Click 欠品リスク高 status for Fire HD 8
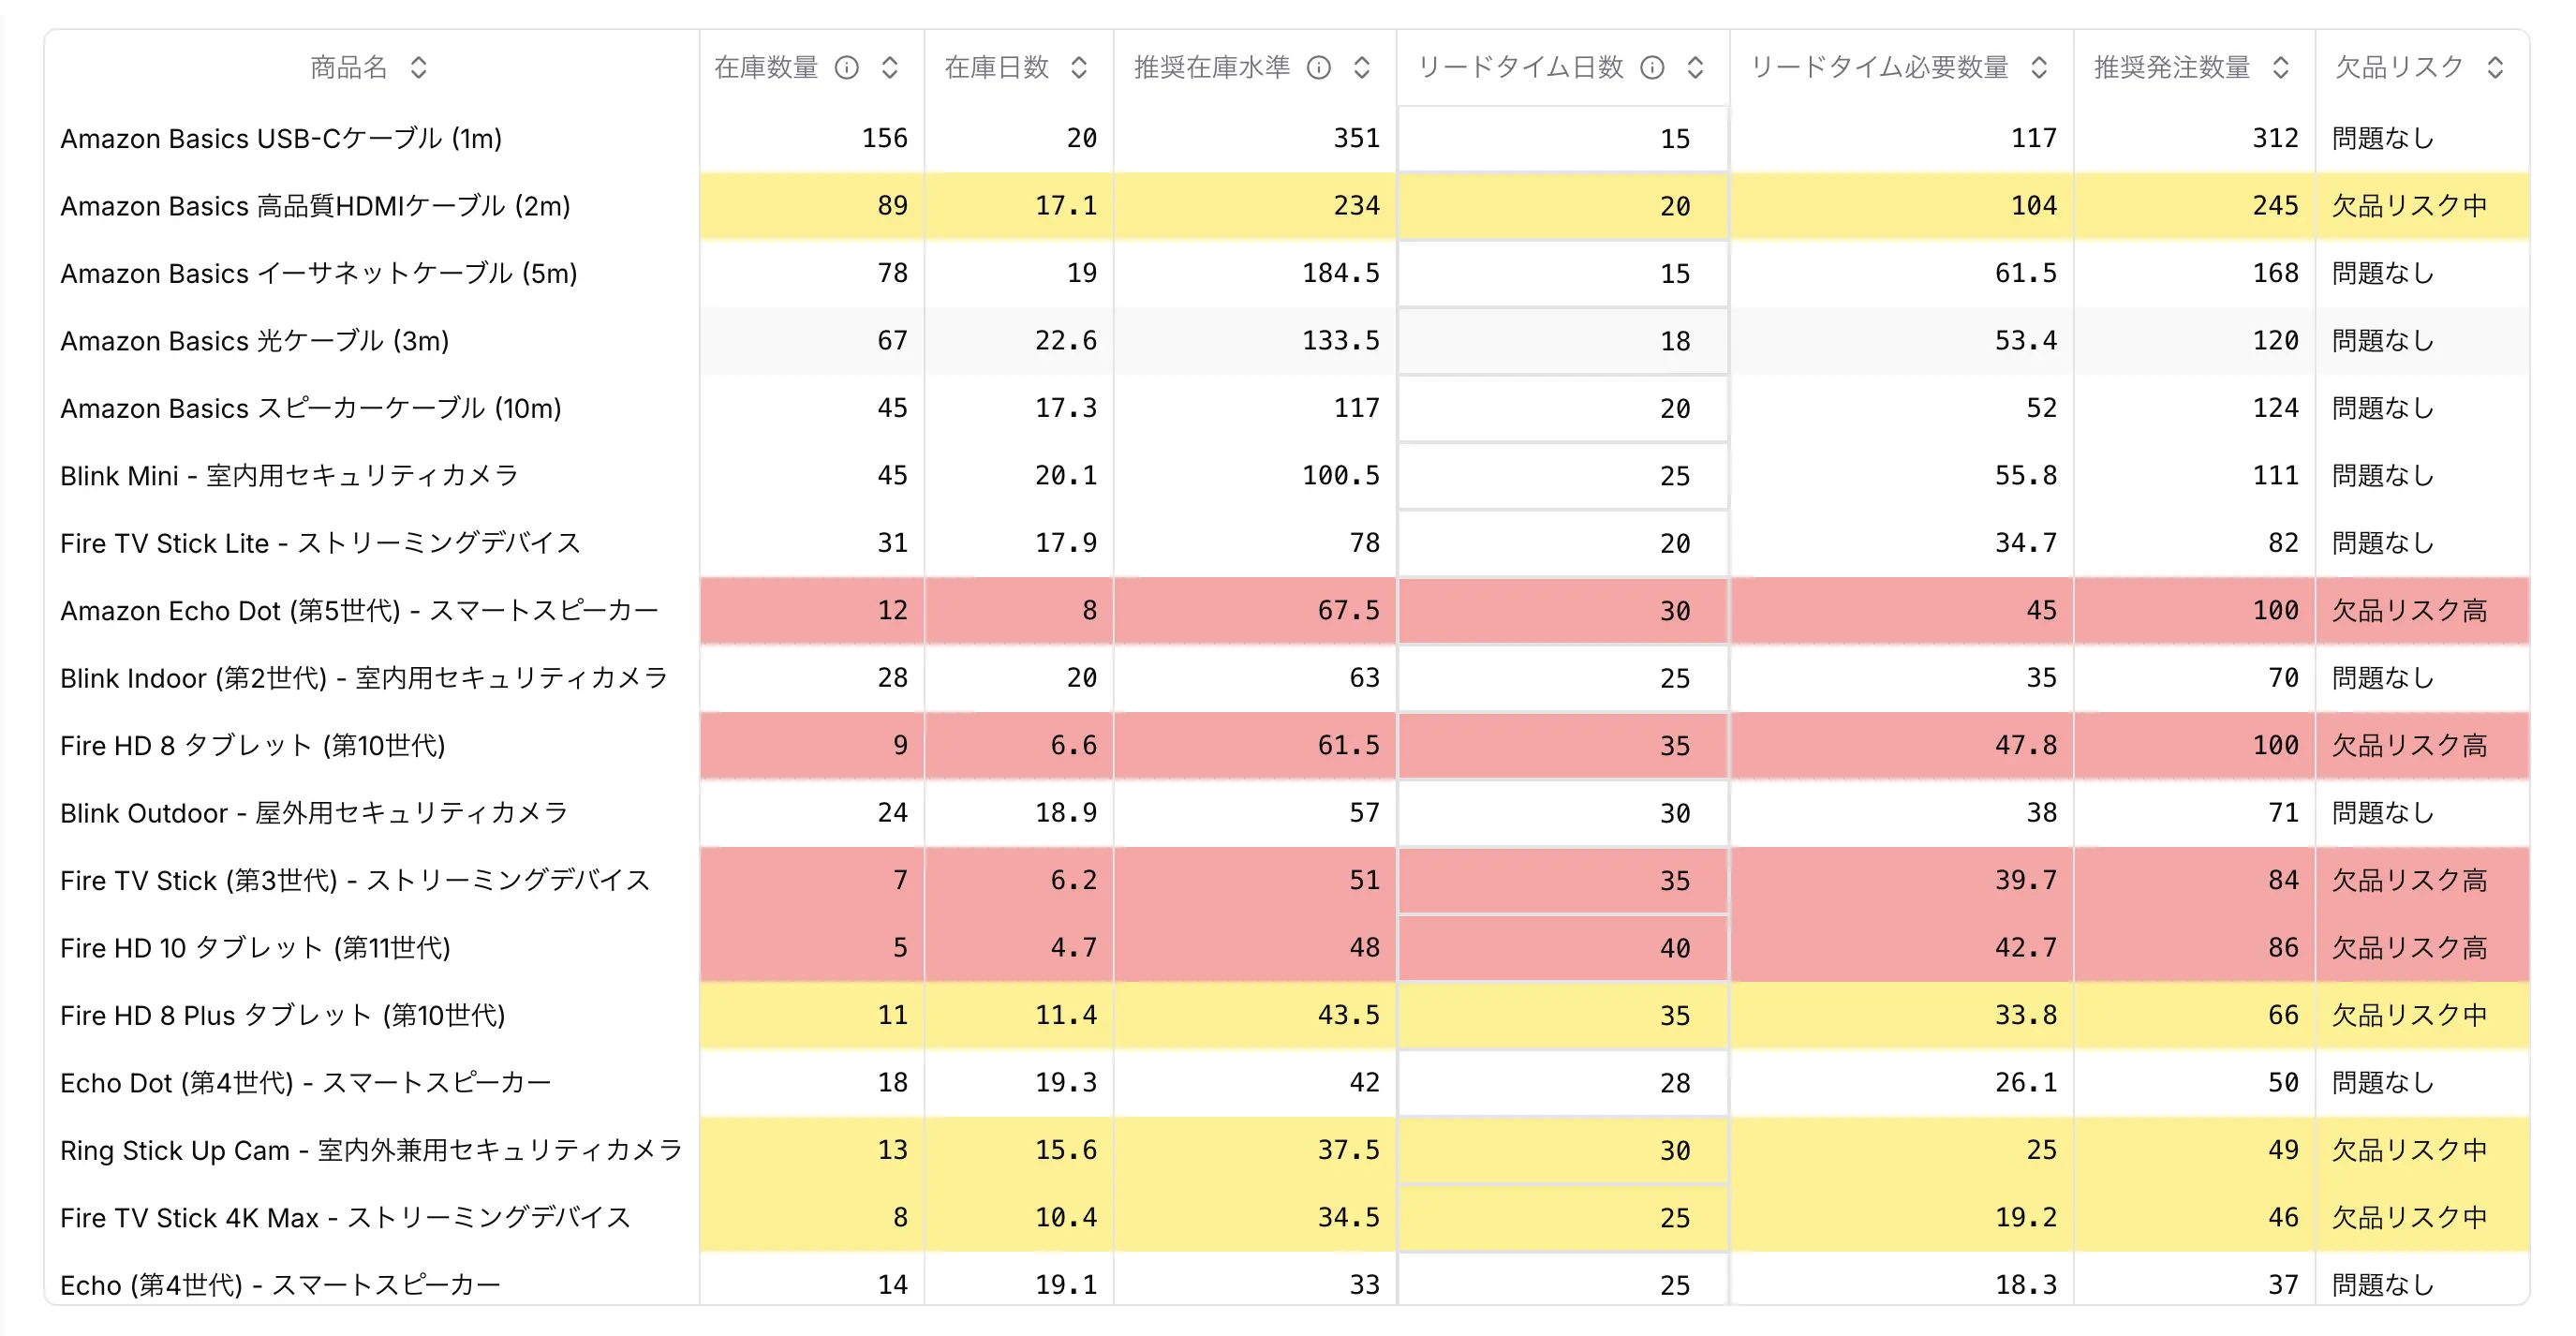Screen dimensions: 2576x1336 click(x=2409, y=745)
